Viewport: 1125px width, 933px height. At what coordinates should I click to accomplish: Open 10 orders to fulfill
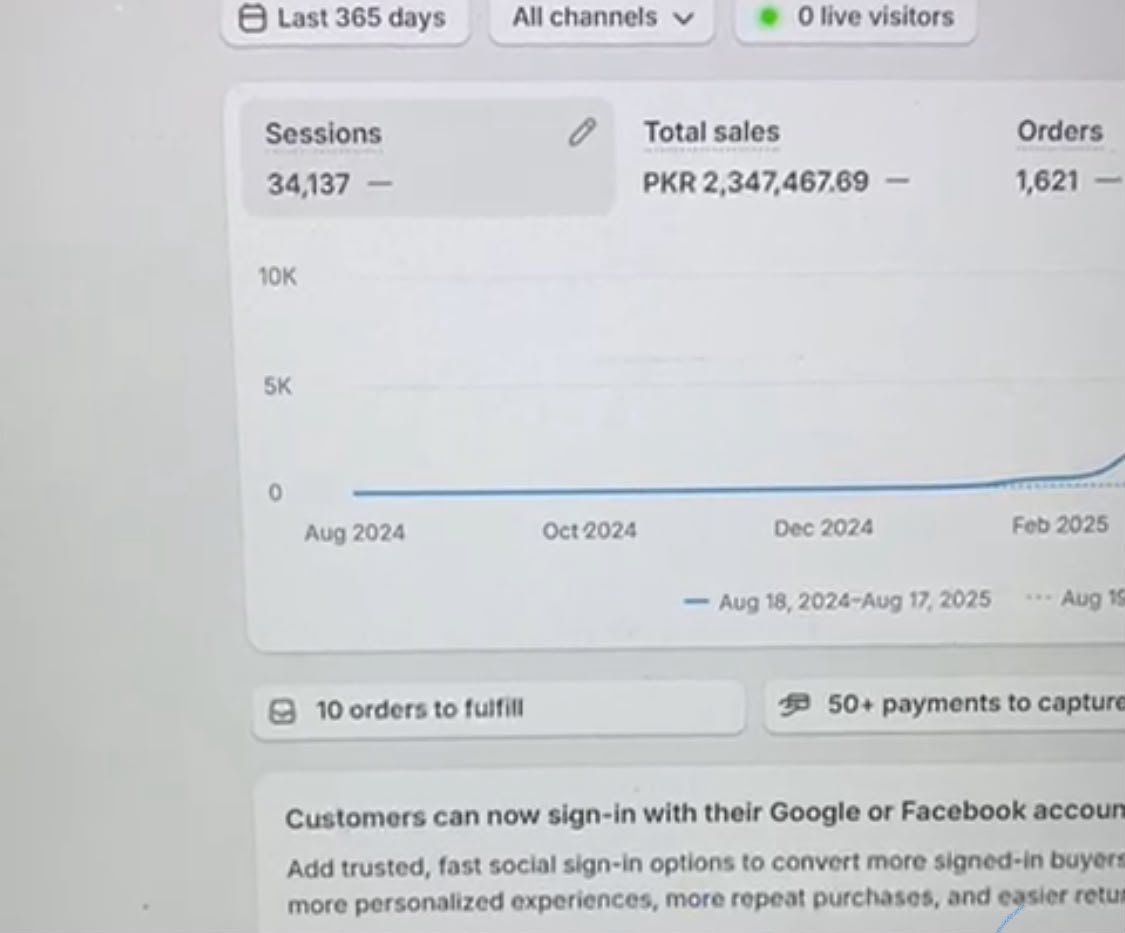pos(499,710)
